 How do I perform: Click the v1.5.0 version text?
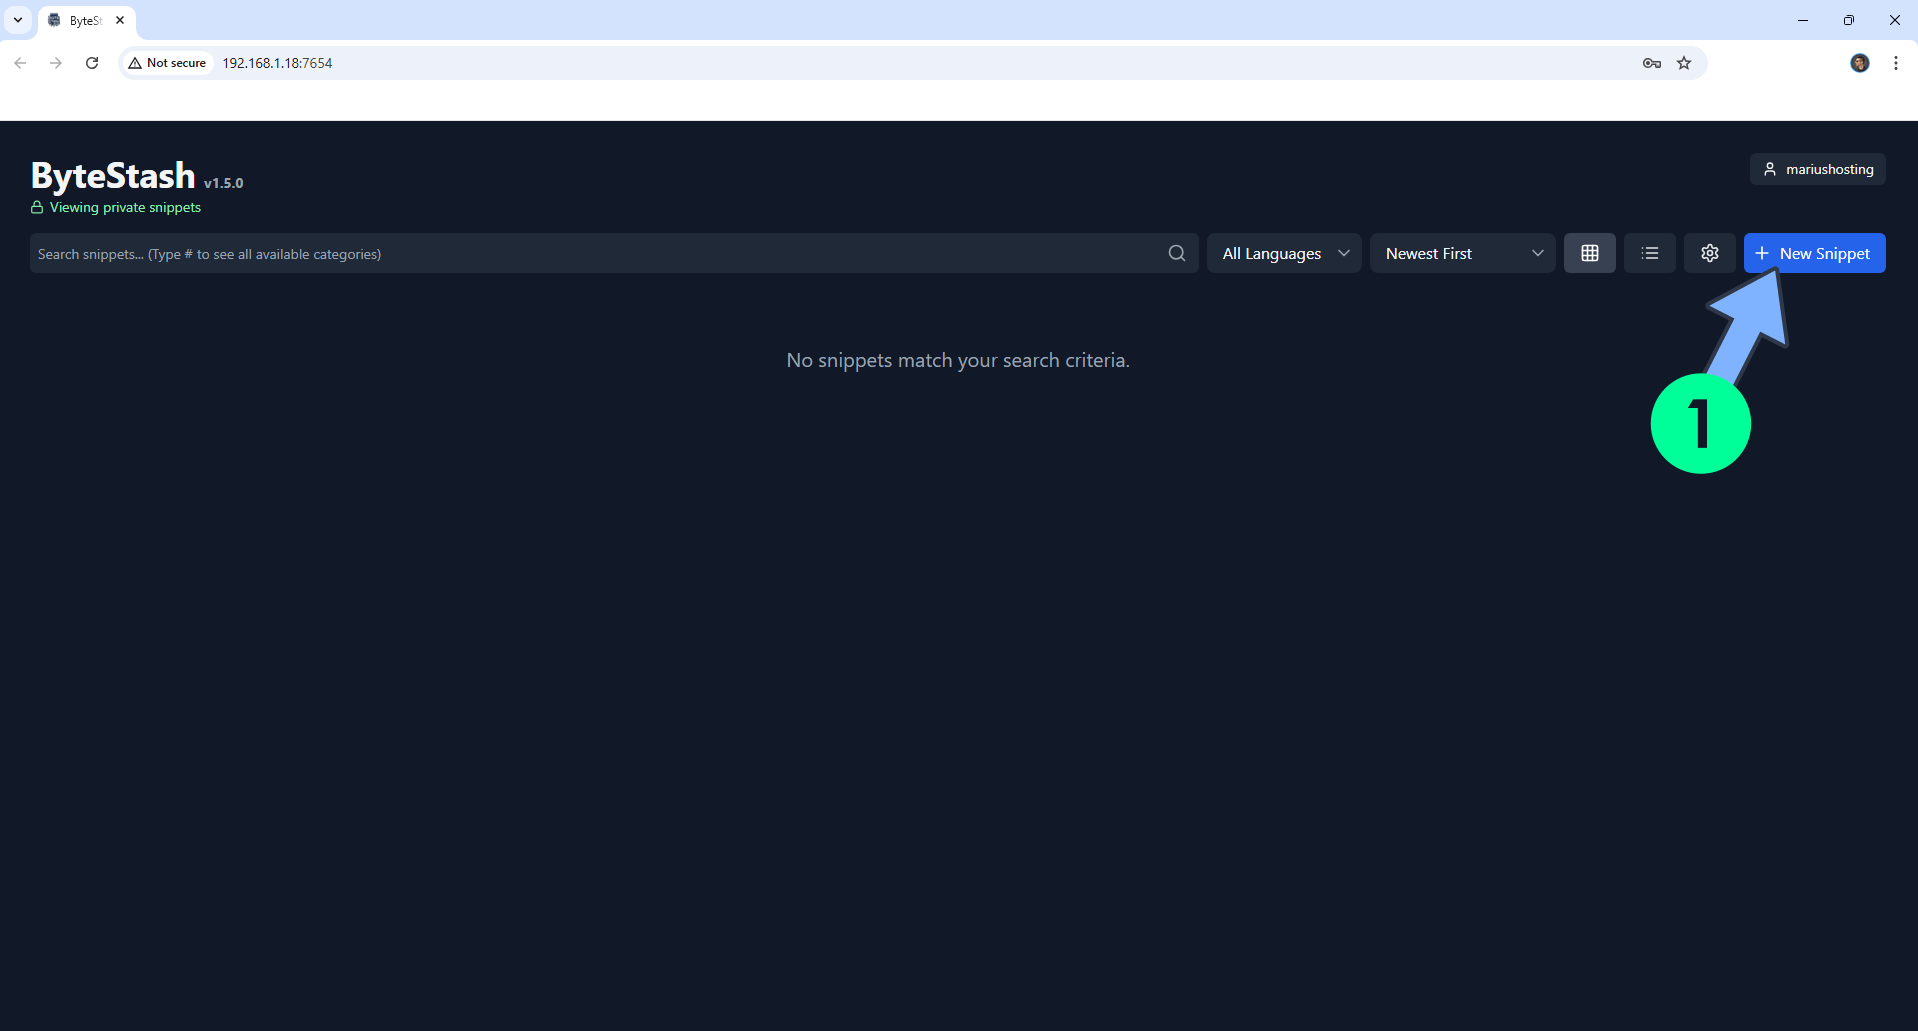(223, 183)
